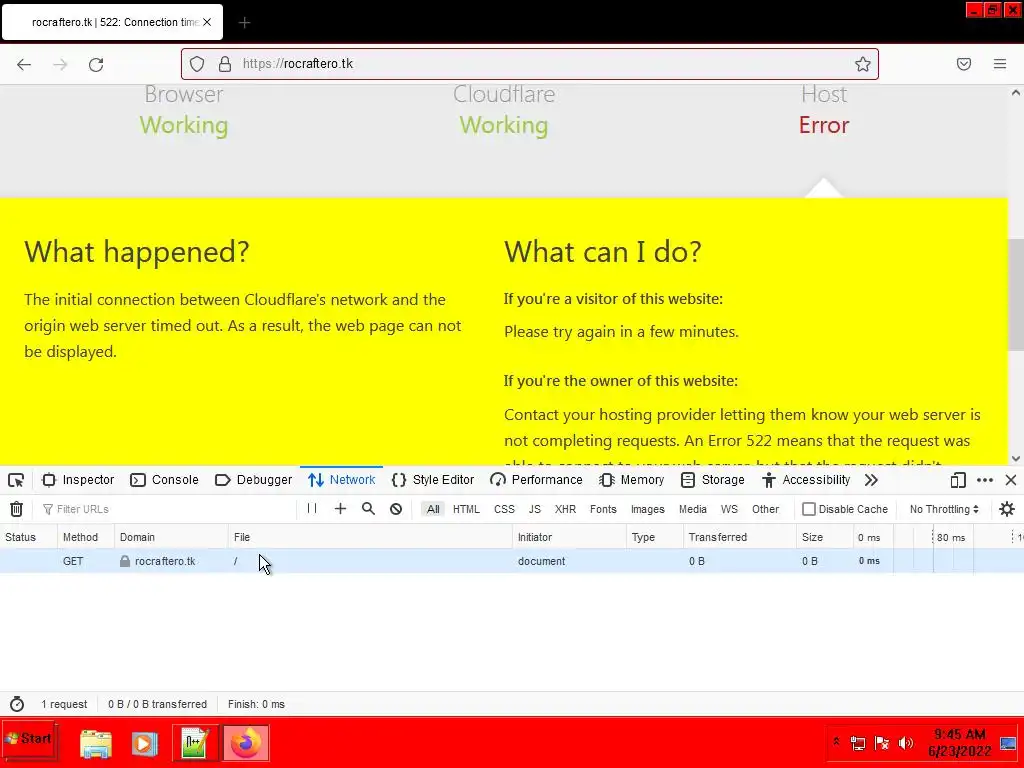This screenshot has height=768, width=1024.
Task: Save page to Pocket
Action: click(x=964, y=64)
